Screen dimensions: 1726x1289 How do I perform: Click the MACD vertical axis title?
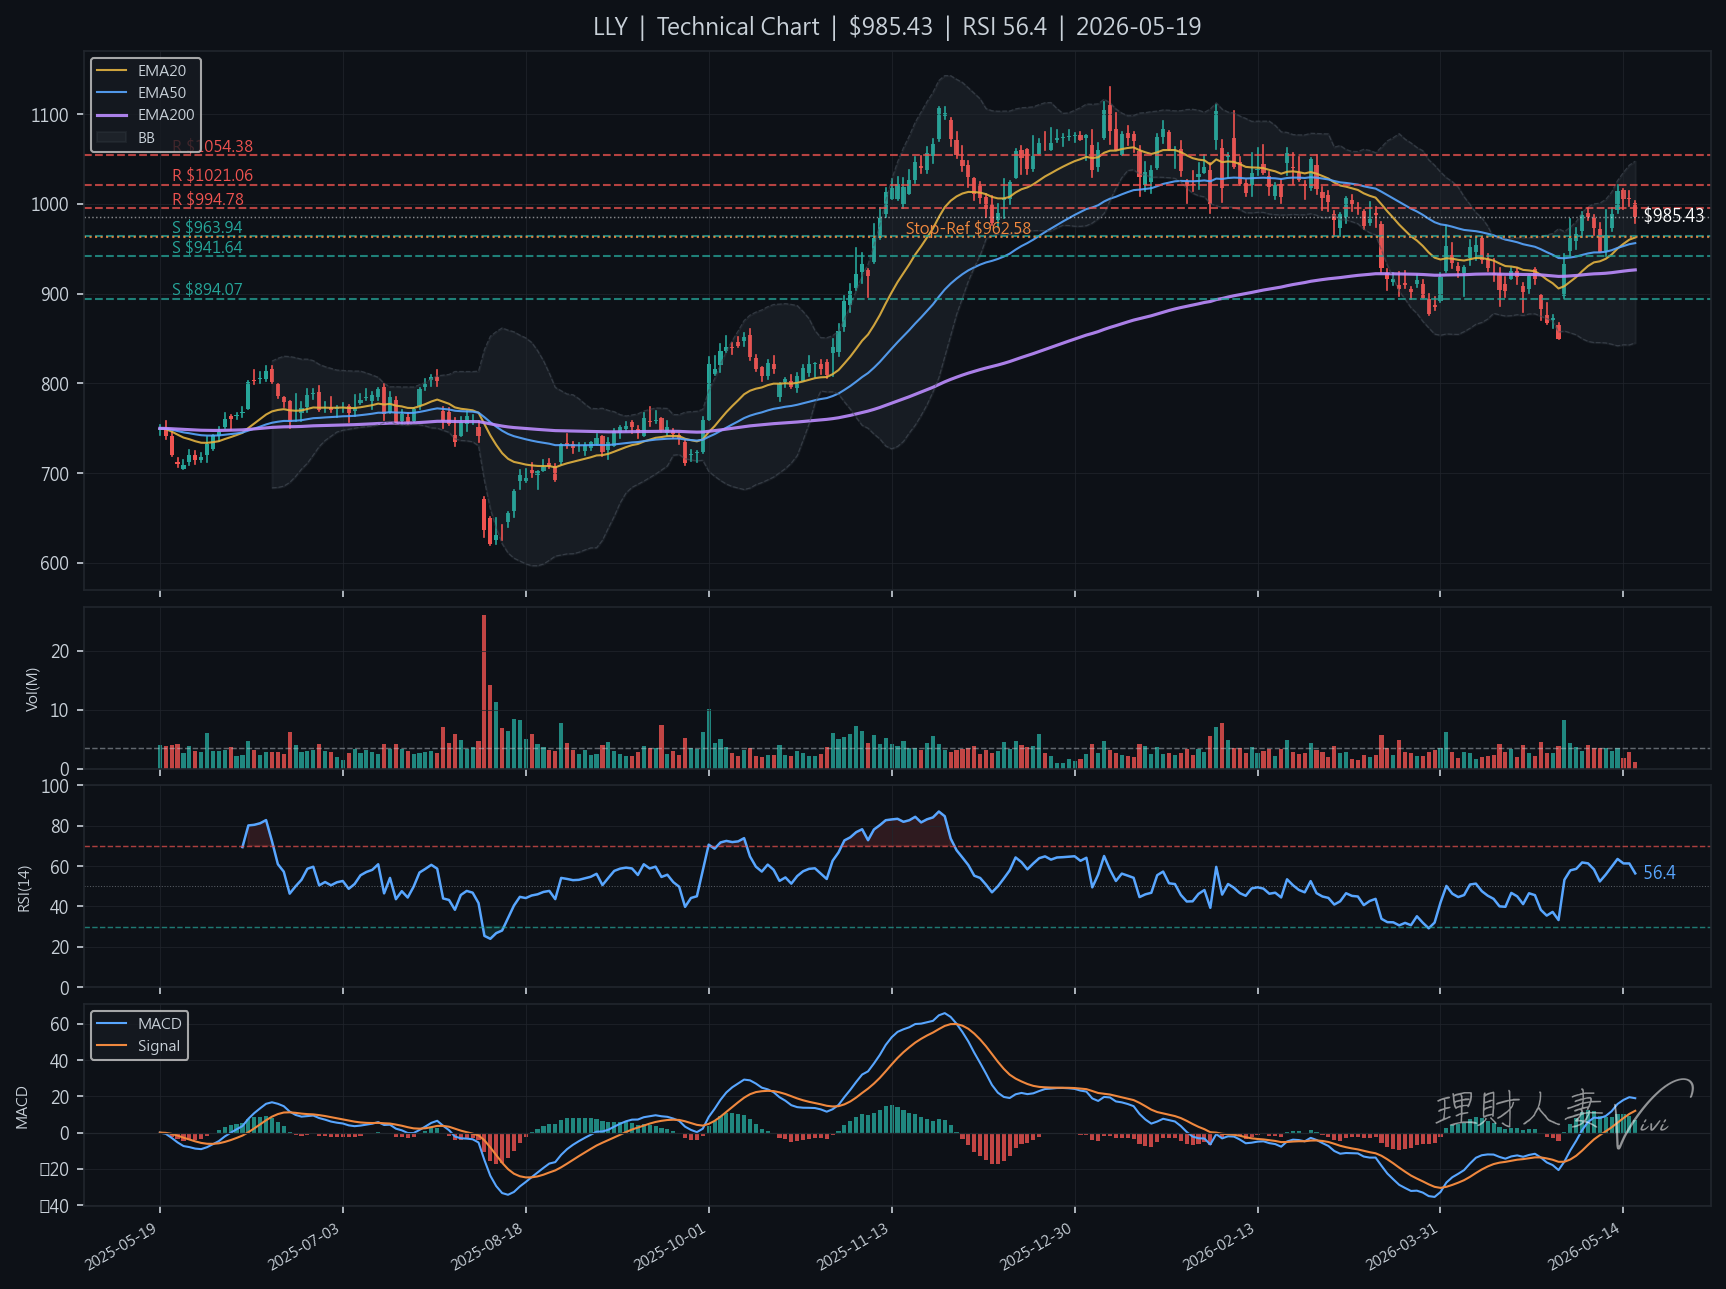click(x=22, y=1108)
